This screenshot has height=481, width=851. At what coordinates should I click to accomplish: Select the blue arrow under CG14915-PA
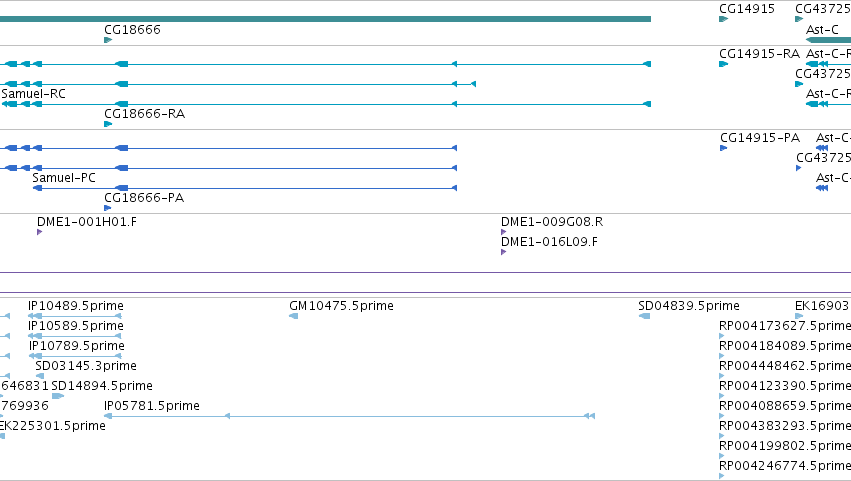[x=723, y=148]
